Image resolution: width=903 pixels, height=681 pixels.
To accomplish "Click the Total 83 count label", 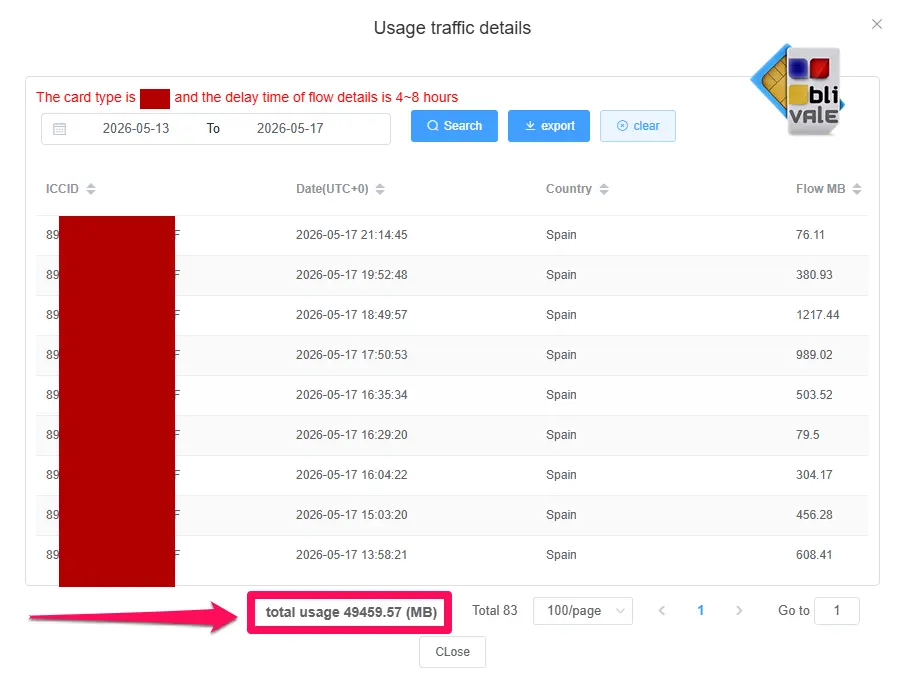I will [x=495, y=610].
